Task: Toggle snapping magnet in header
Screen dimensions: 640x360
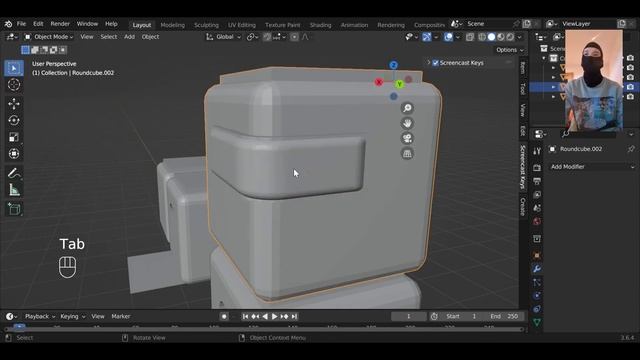Action: (x=267, y=37)
